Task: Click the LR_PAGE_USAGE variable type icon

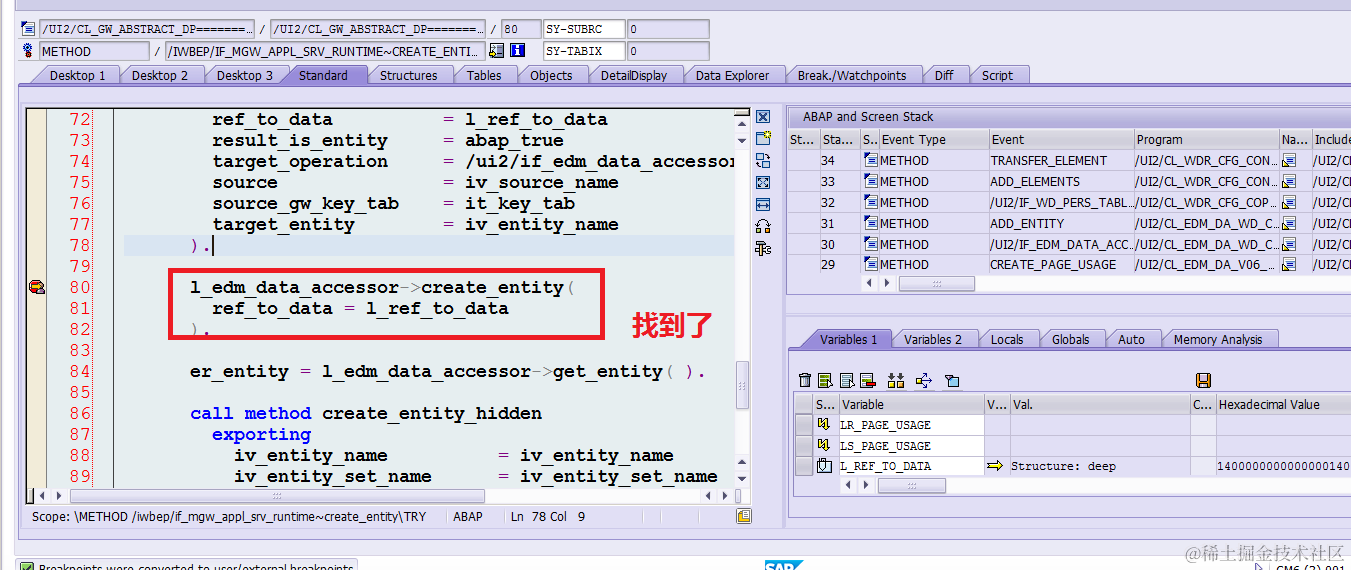Action: pyautogui.click(x=824, y=425)
